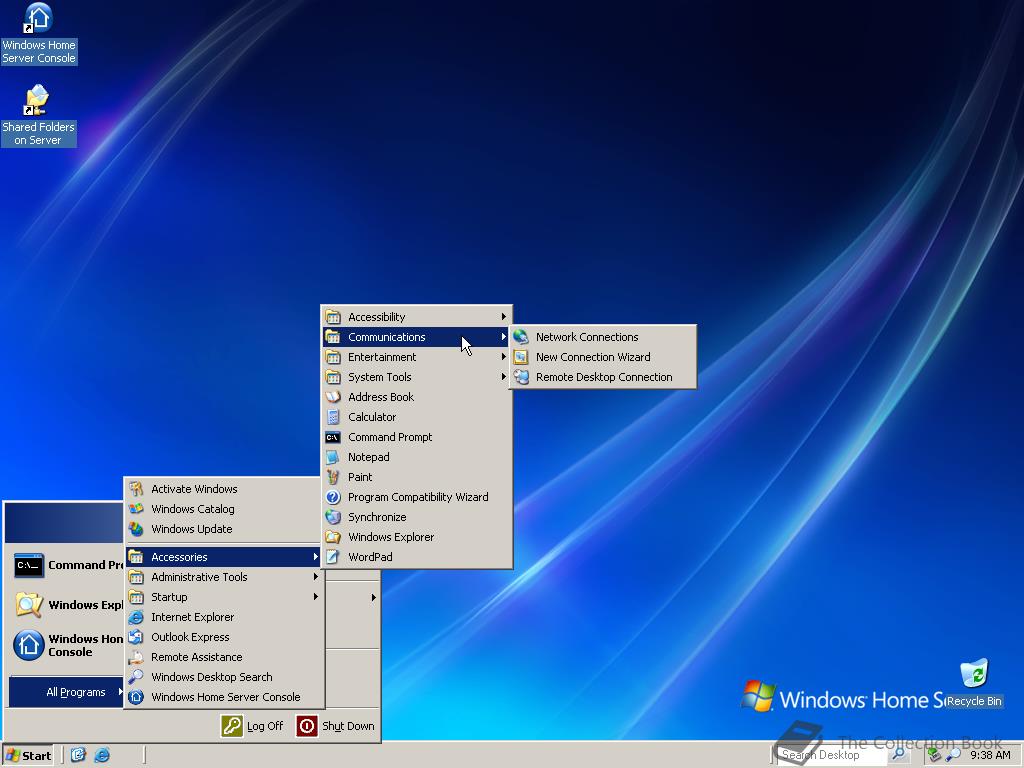The width and height of the screenshot is (1024, 768).
Task: Expand the Communications submenu arrow
Action: coord(504,337)
